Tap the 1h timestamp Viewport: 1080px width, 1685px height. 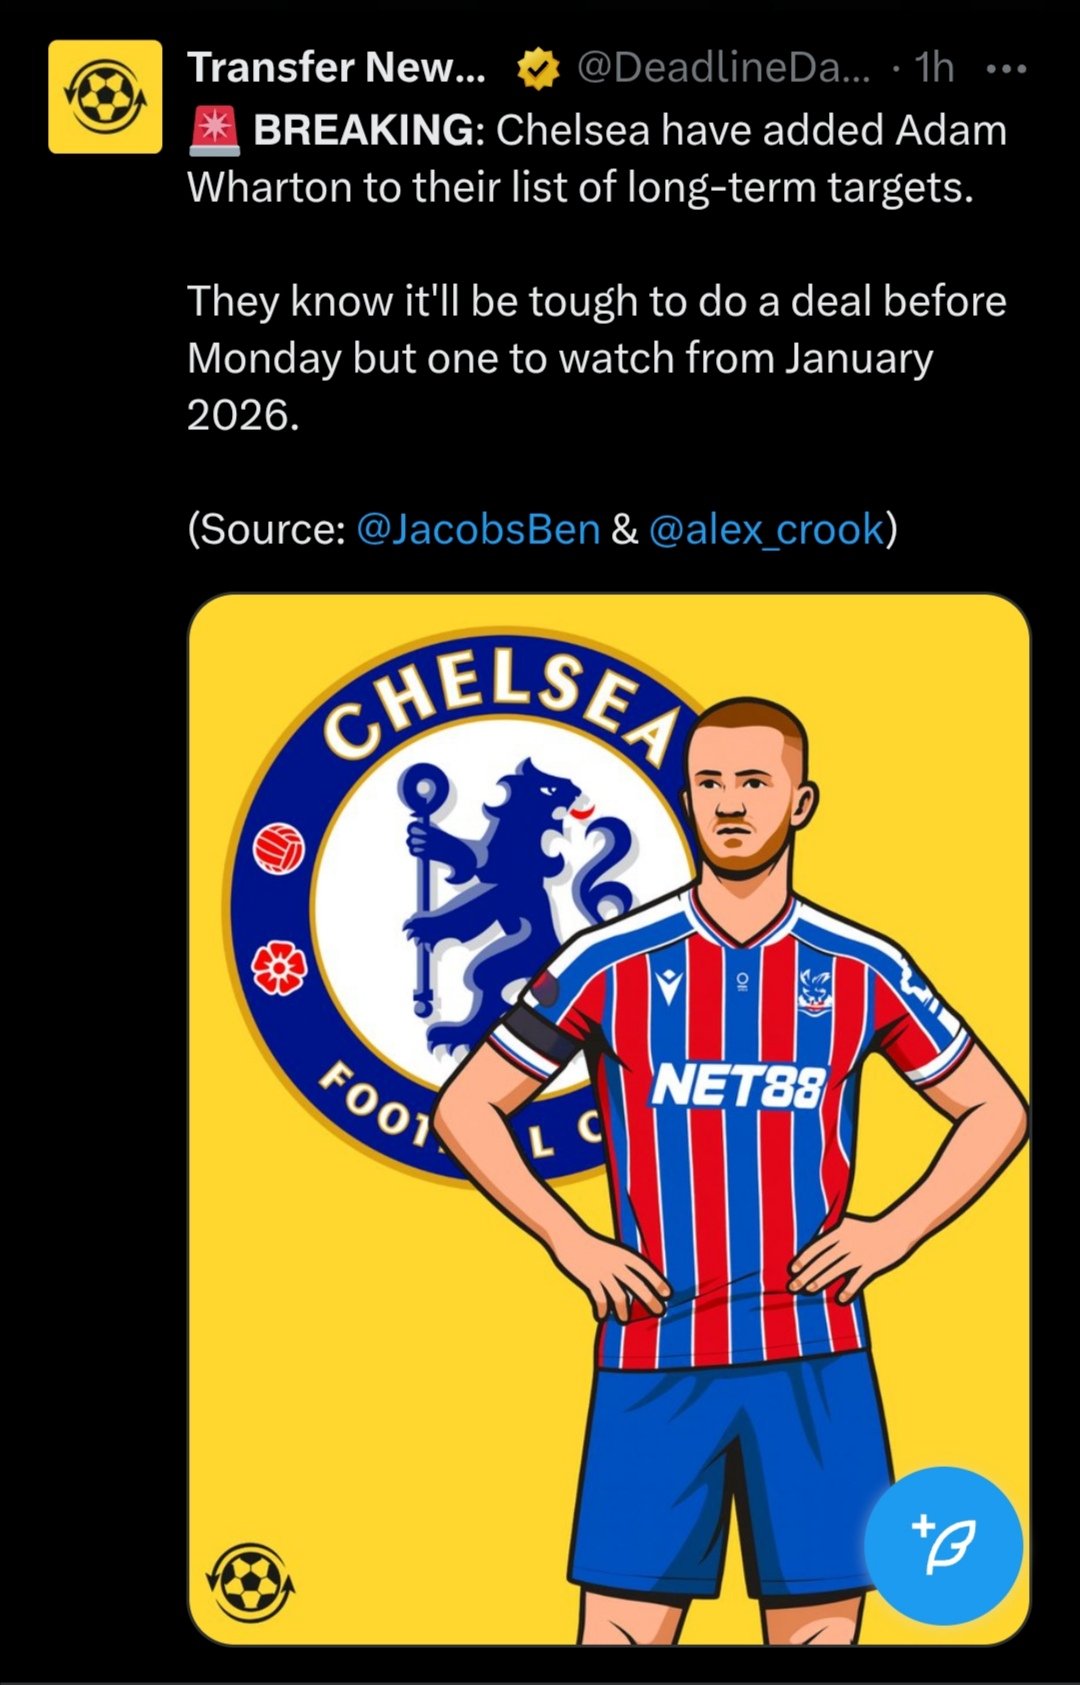point(934,68)
